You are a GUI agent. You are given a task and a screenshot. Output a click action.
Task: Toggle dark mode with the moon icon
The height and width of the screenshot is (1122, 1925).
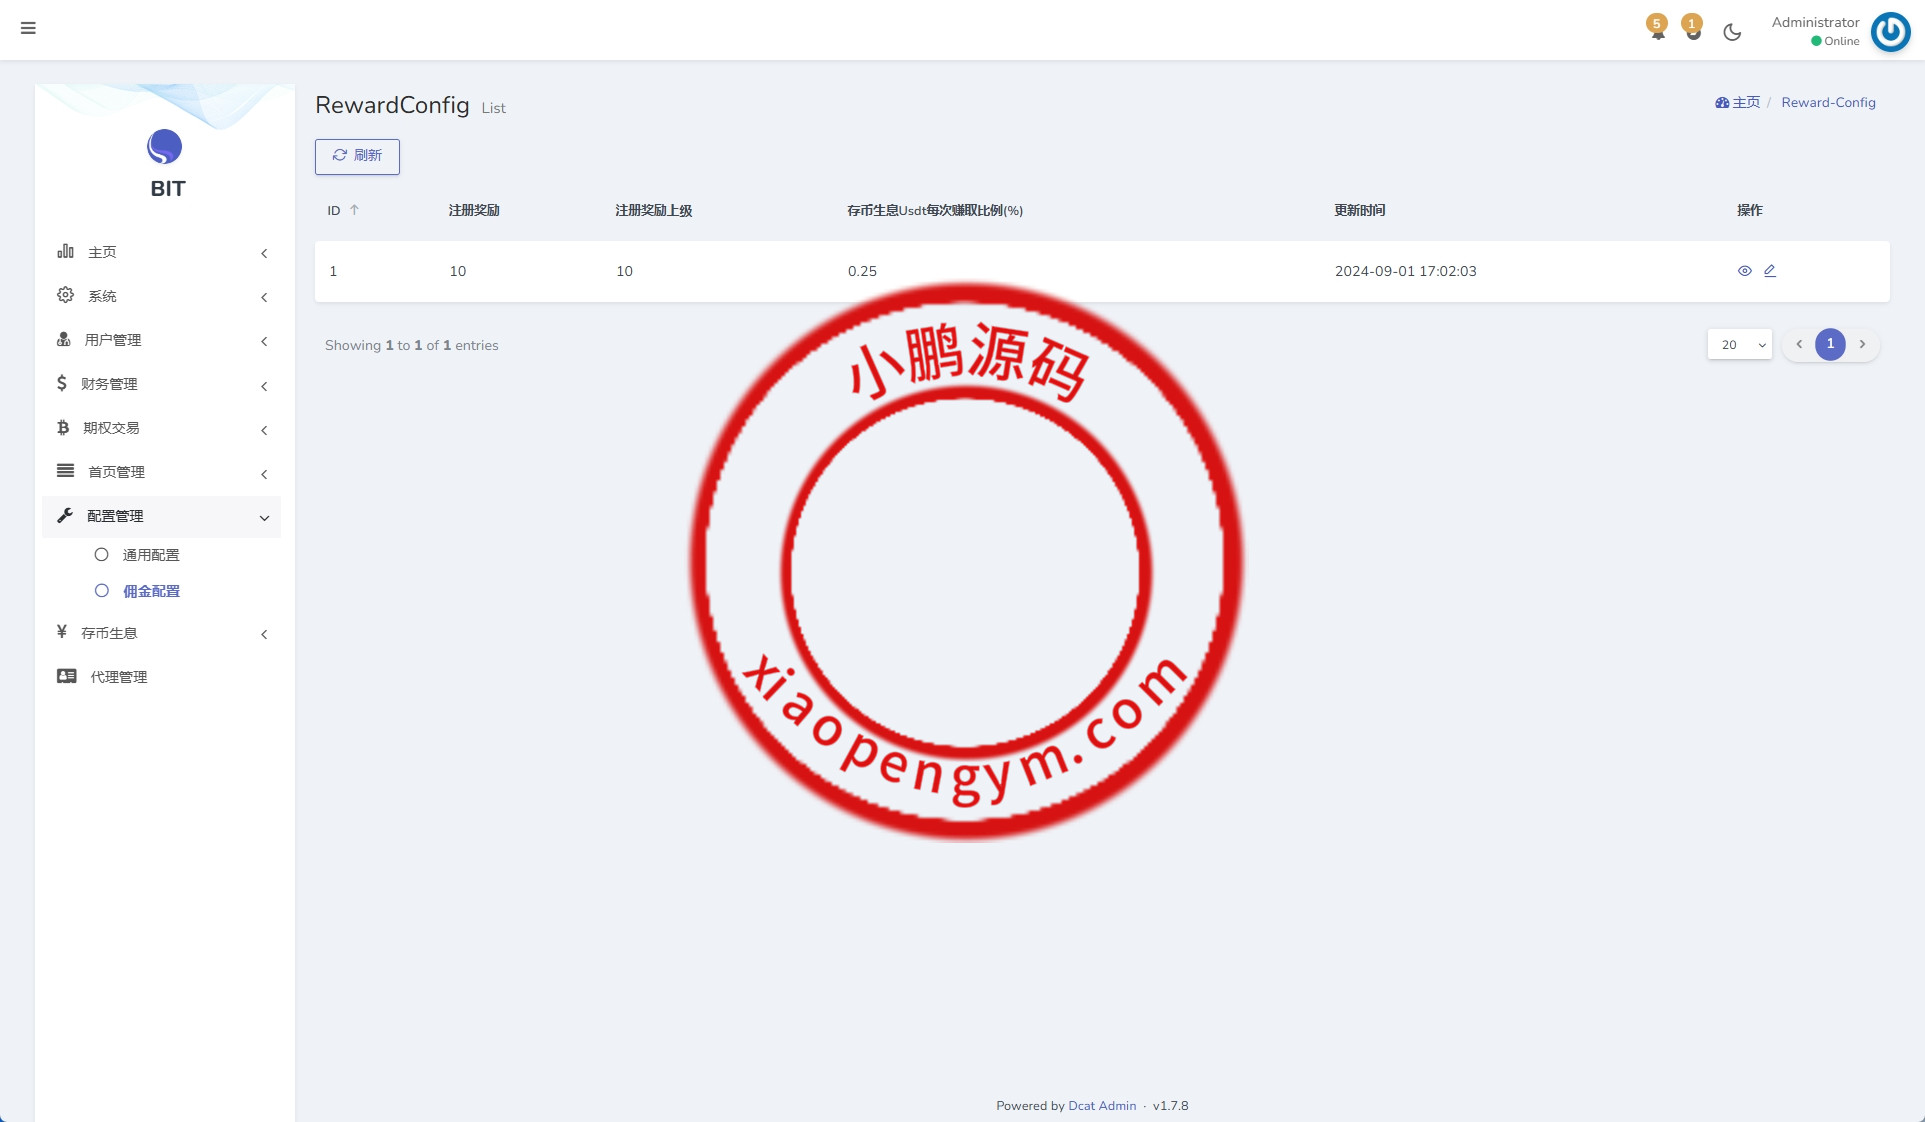(x=1731, y=32)
